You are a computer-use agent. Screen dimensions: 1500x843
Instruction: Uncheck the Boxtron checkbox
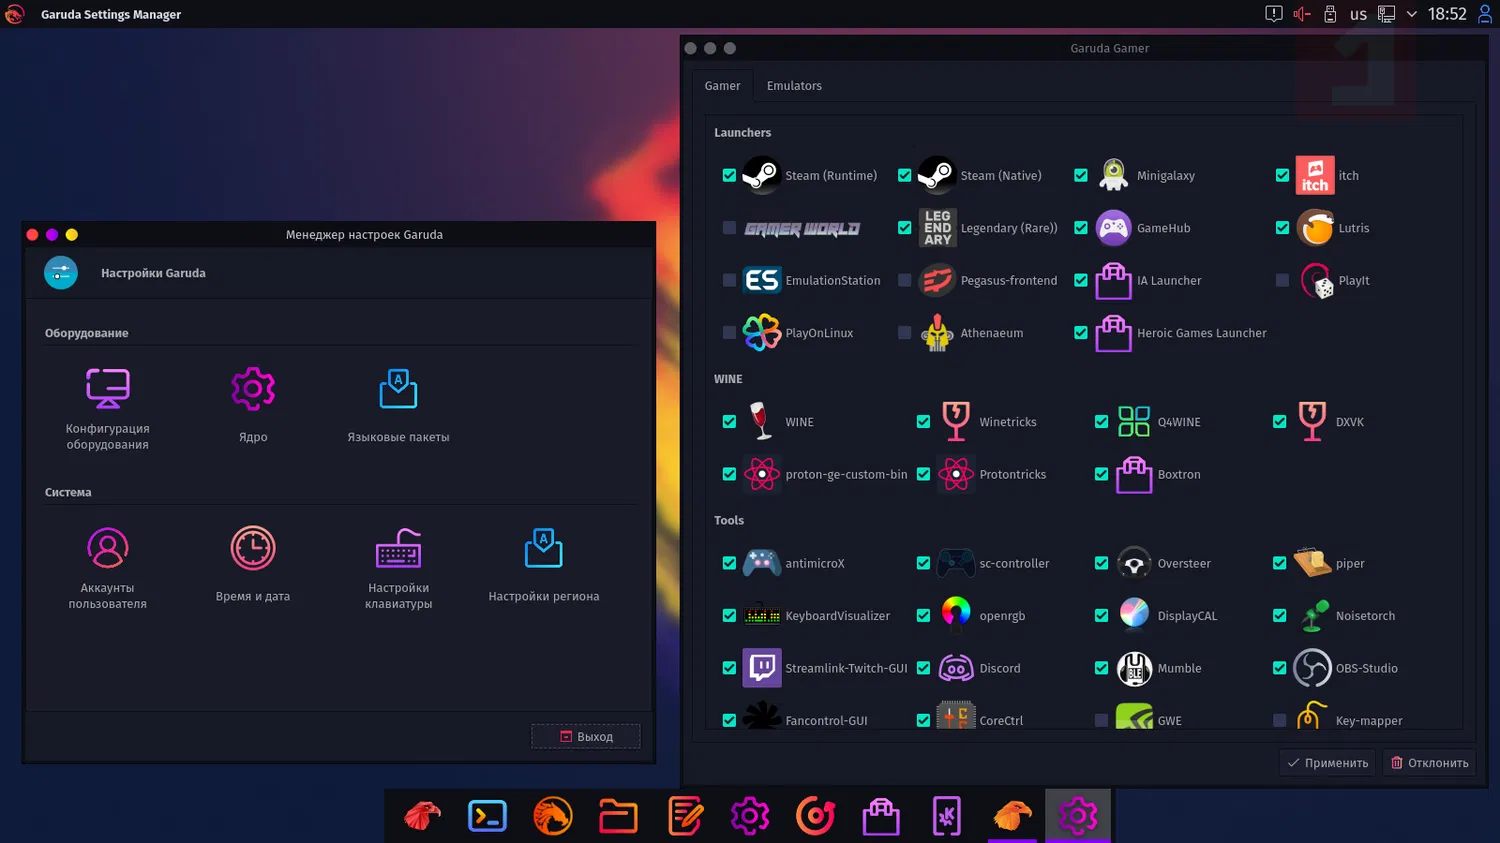coord(1101,474)
